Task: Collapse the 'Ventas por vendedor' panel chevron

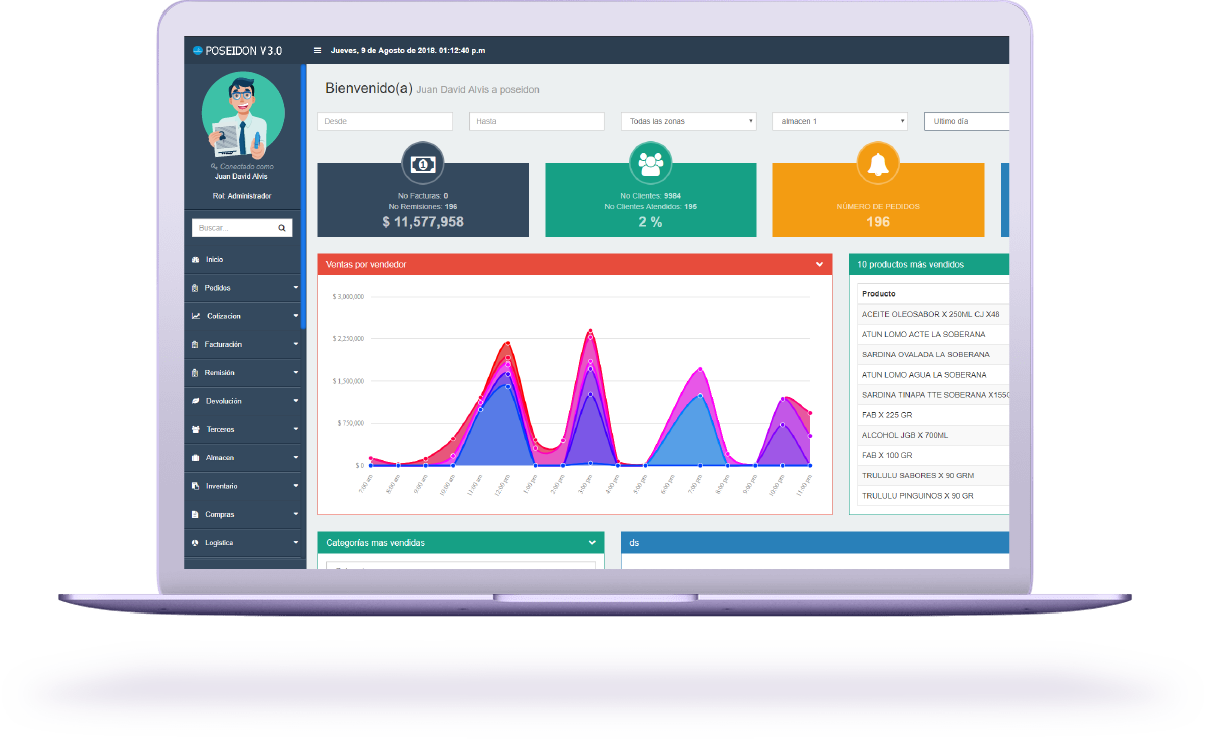Action: tap(819, 265)
